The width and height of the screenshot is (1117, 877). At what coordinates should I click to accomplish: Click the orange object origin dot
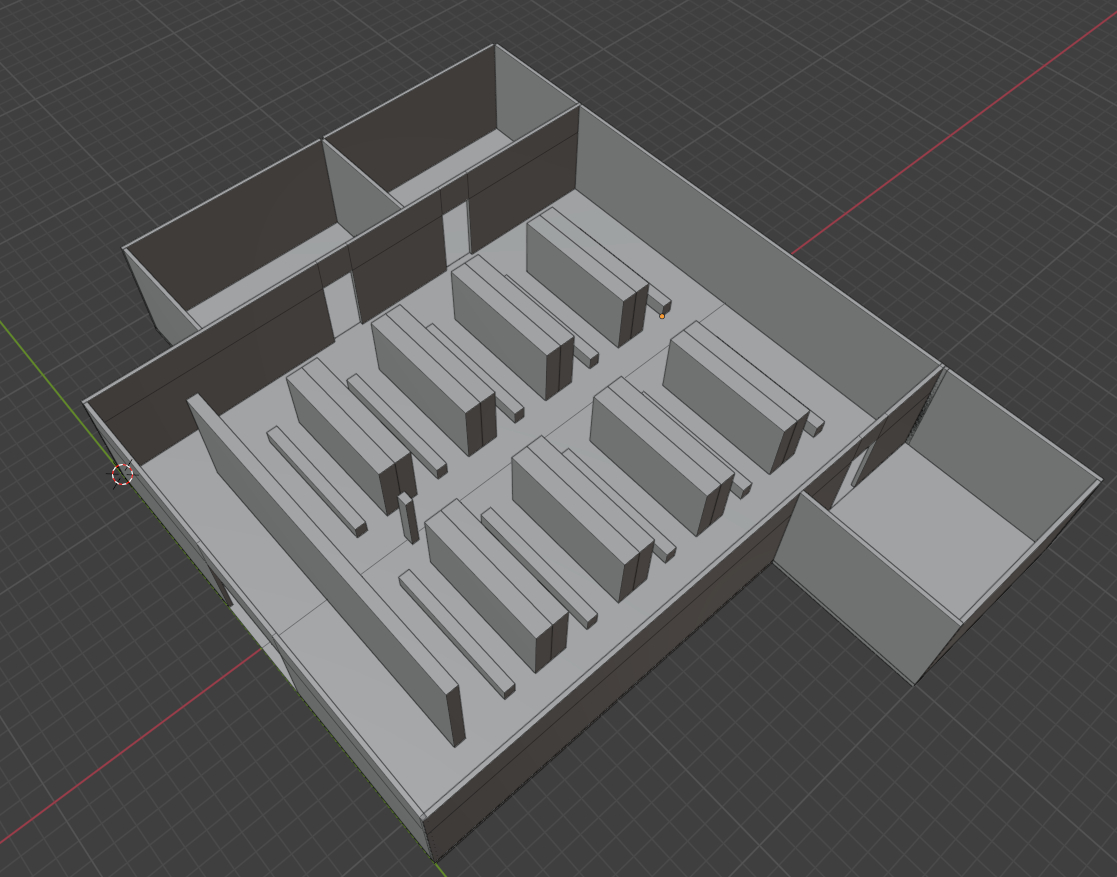(662, 316)
